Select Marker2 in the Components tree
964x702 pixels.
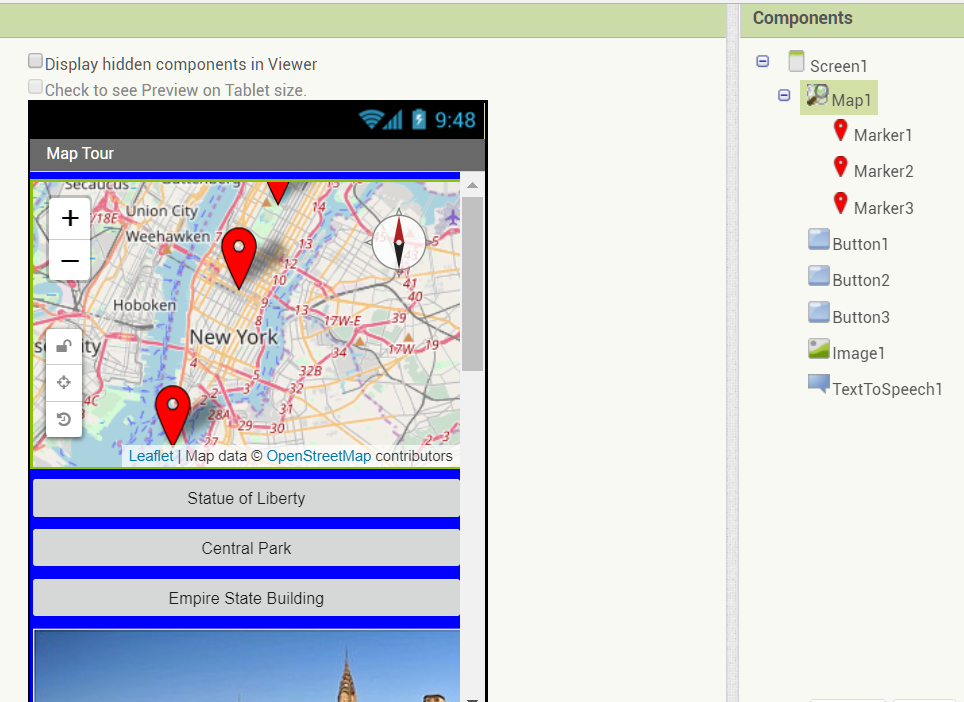883,171
